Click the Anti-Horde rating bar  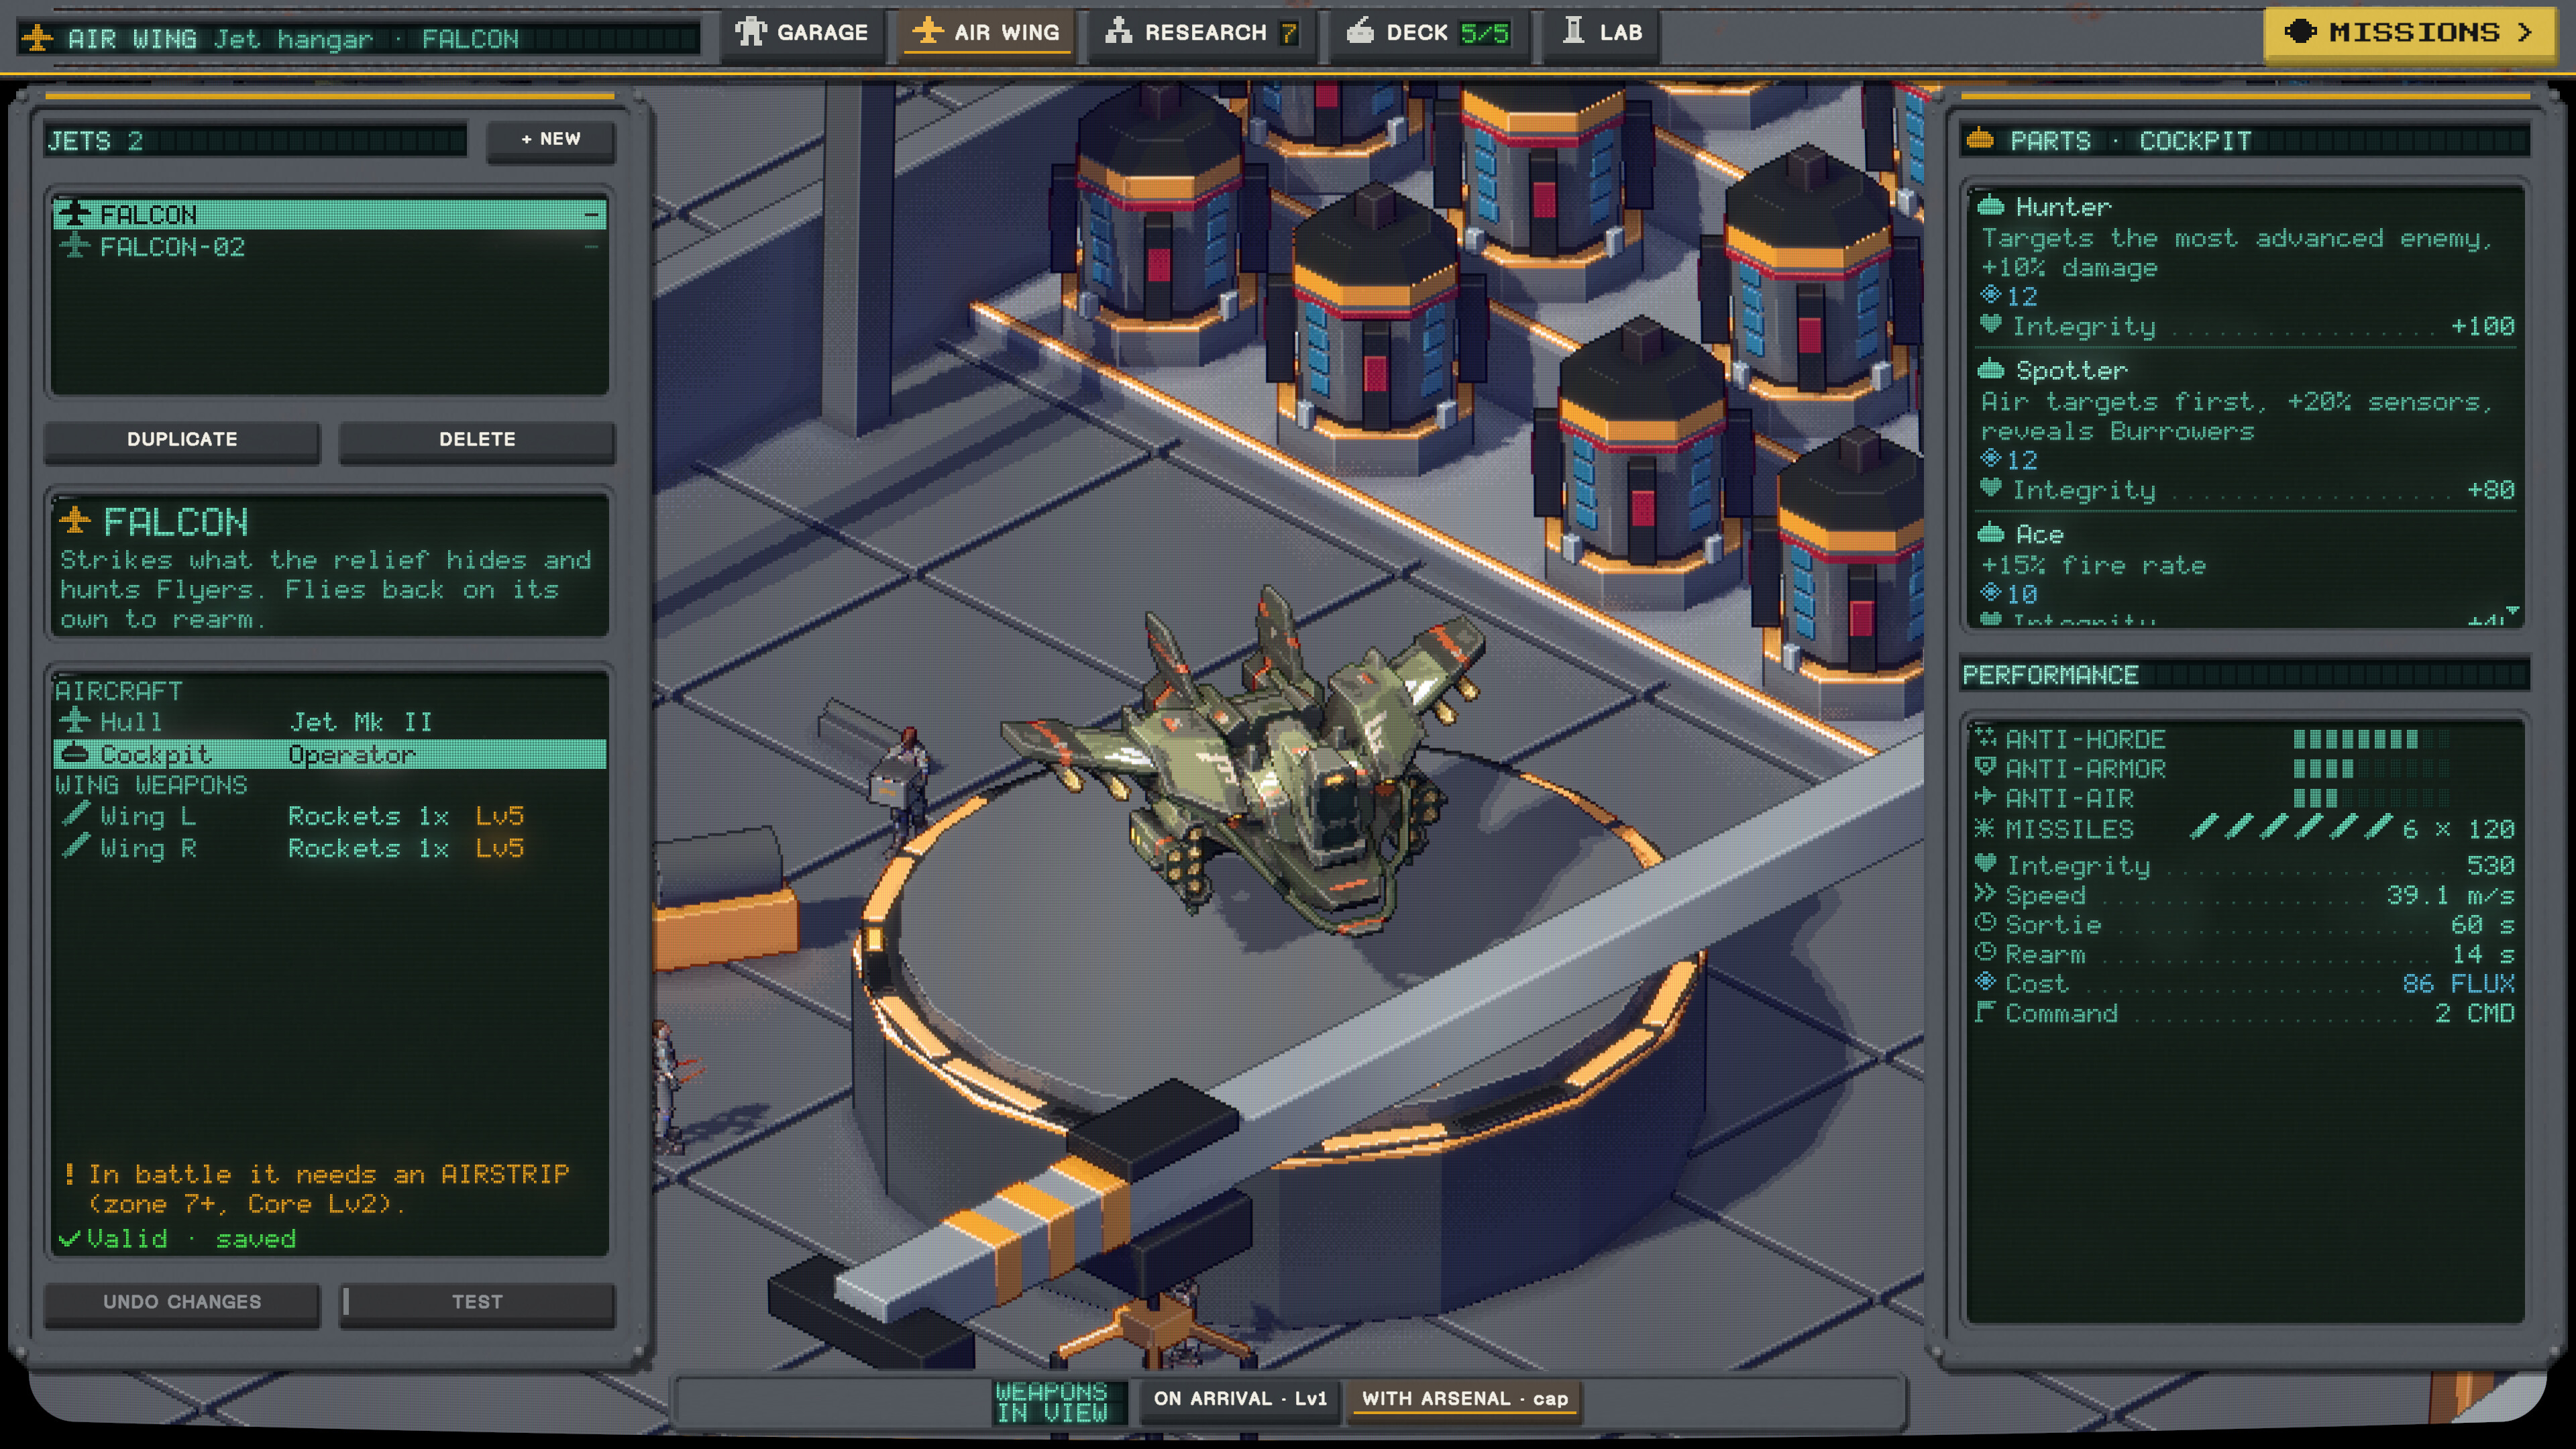[2370, 740]
